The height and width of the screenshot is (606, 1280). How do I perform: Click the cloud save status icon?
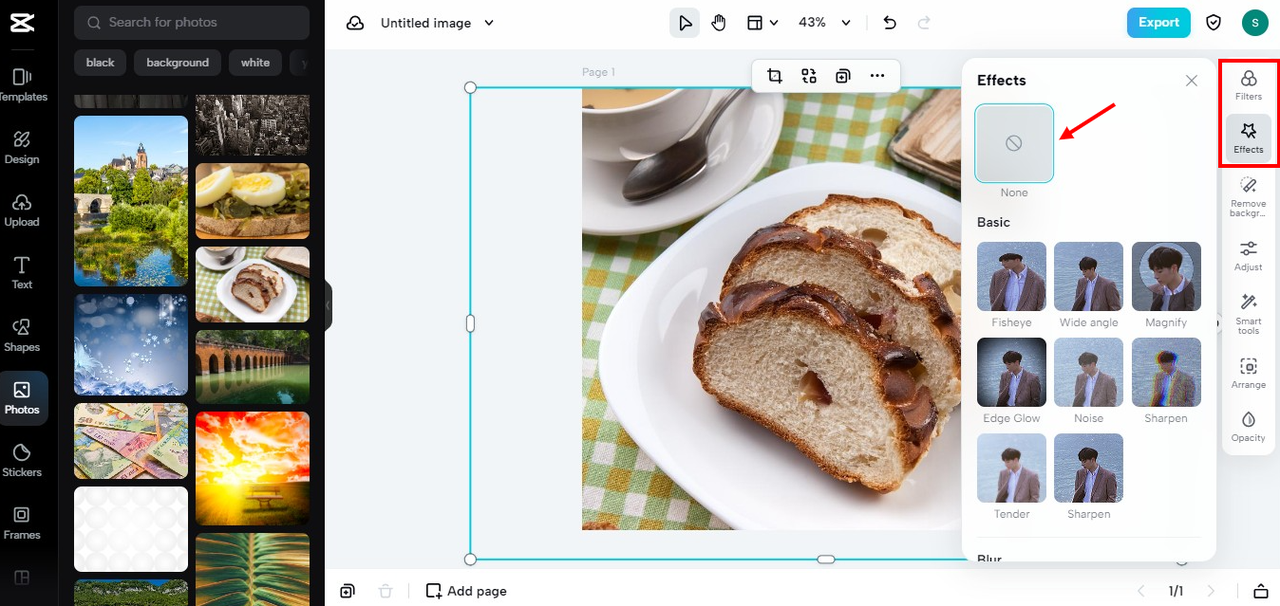coord(355,23)
